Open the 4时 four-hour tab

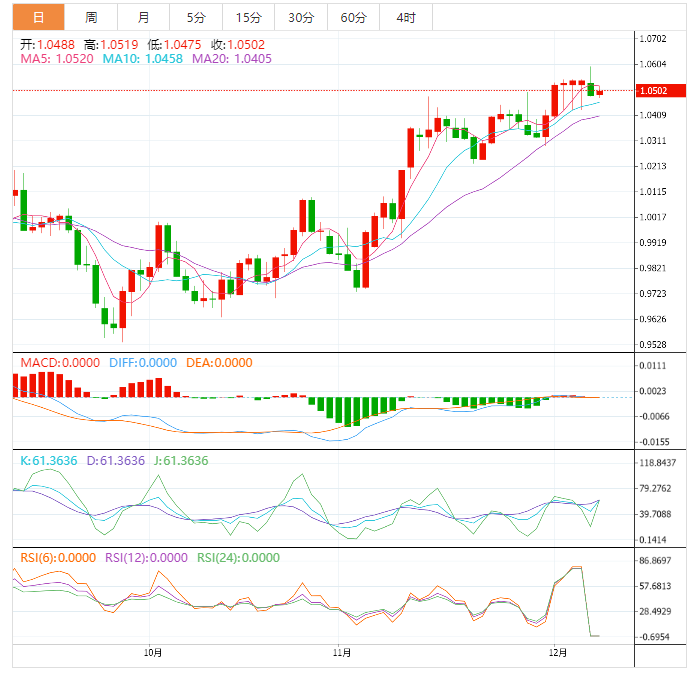tap(406, 17)
